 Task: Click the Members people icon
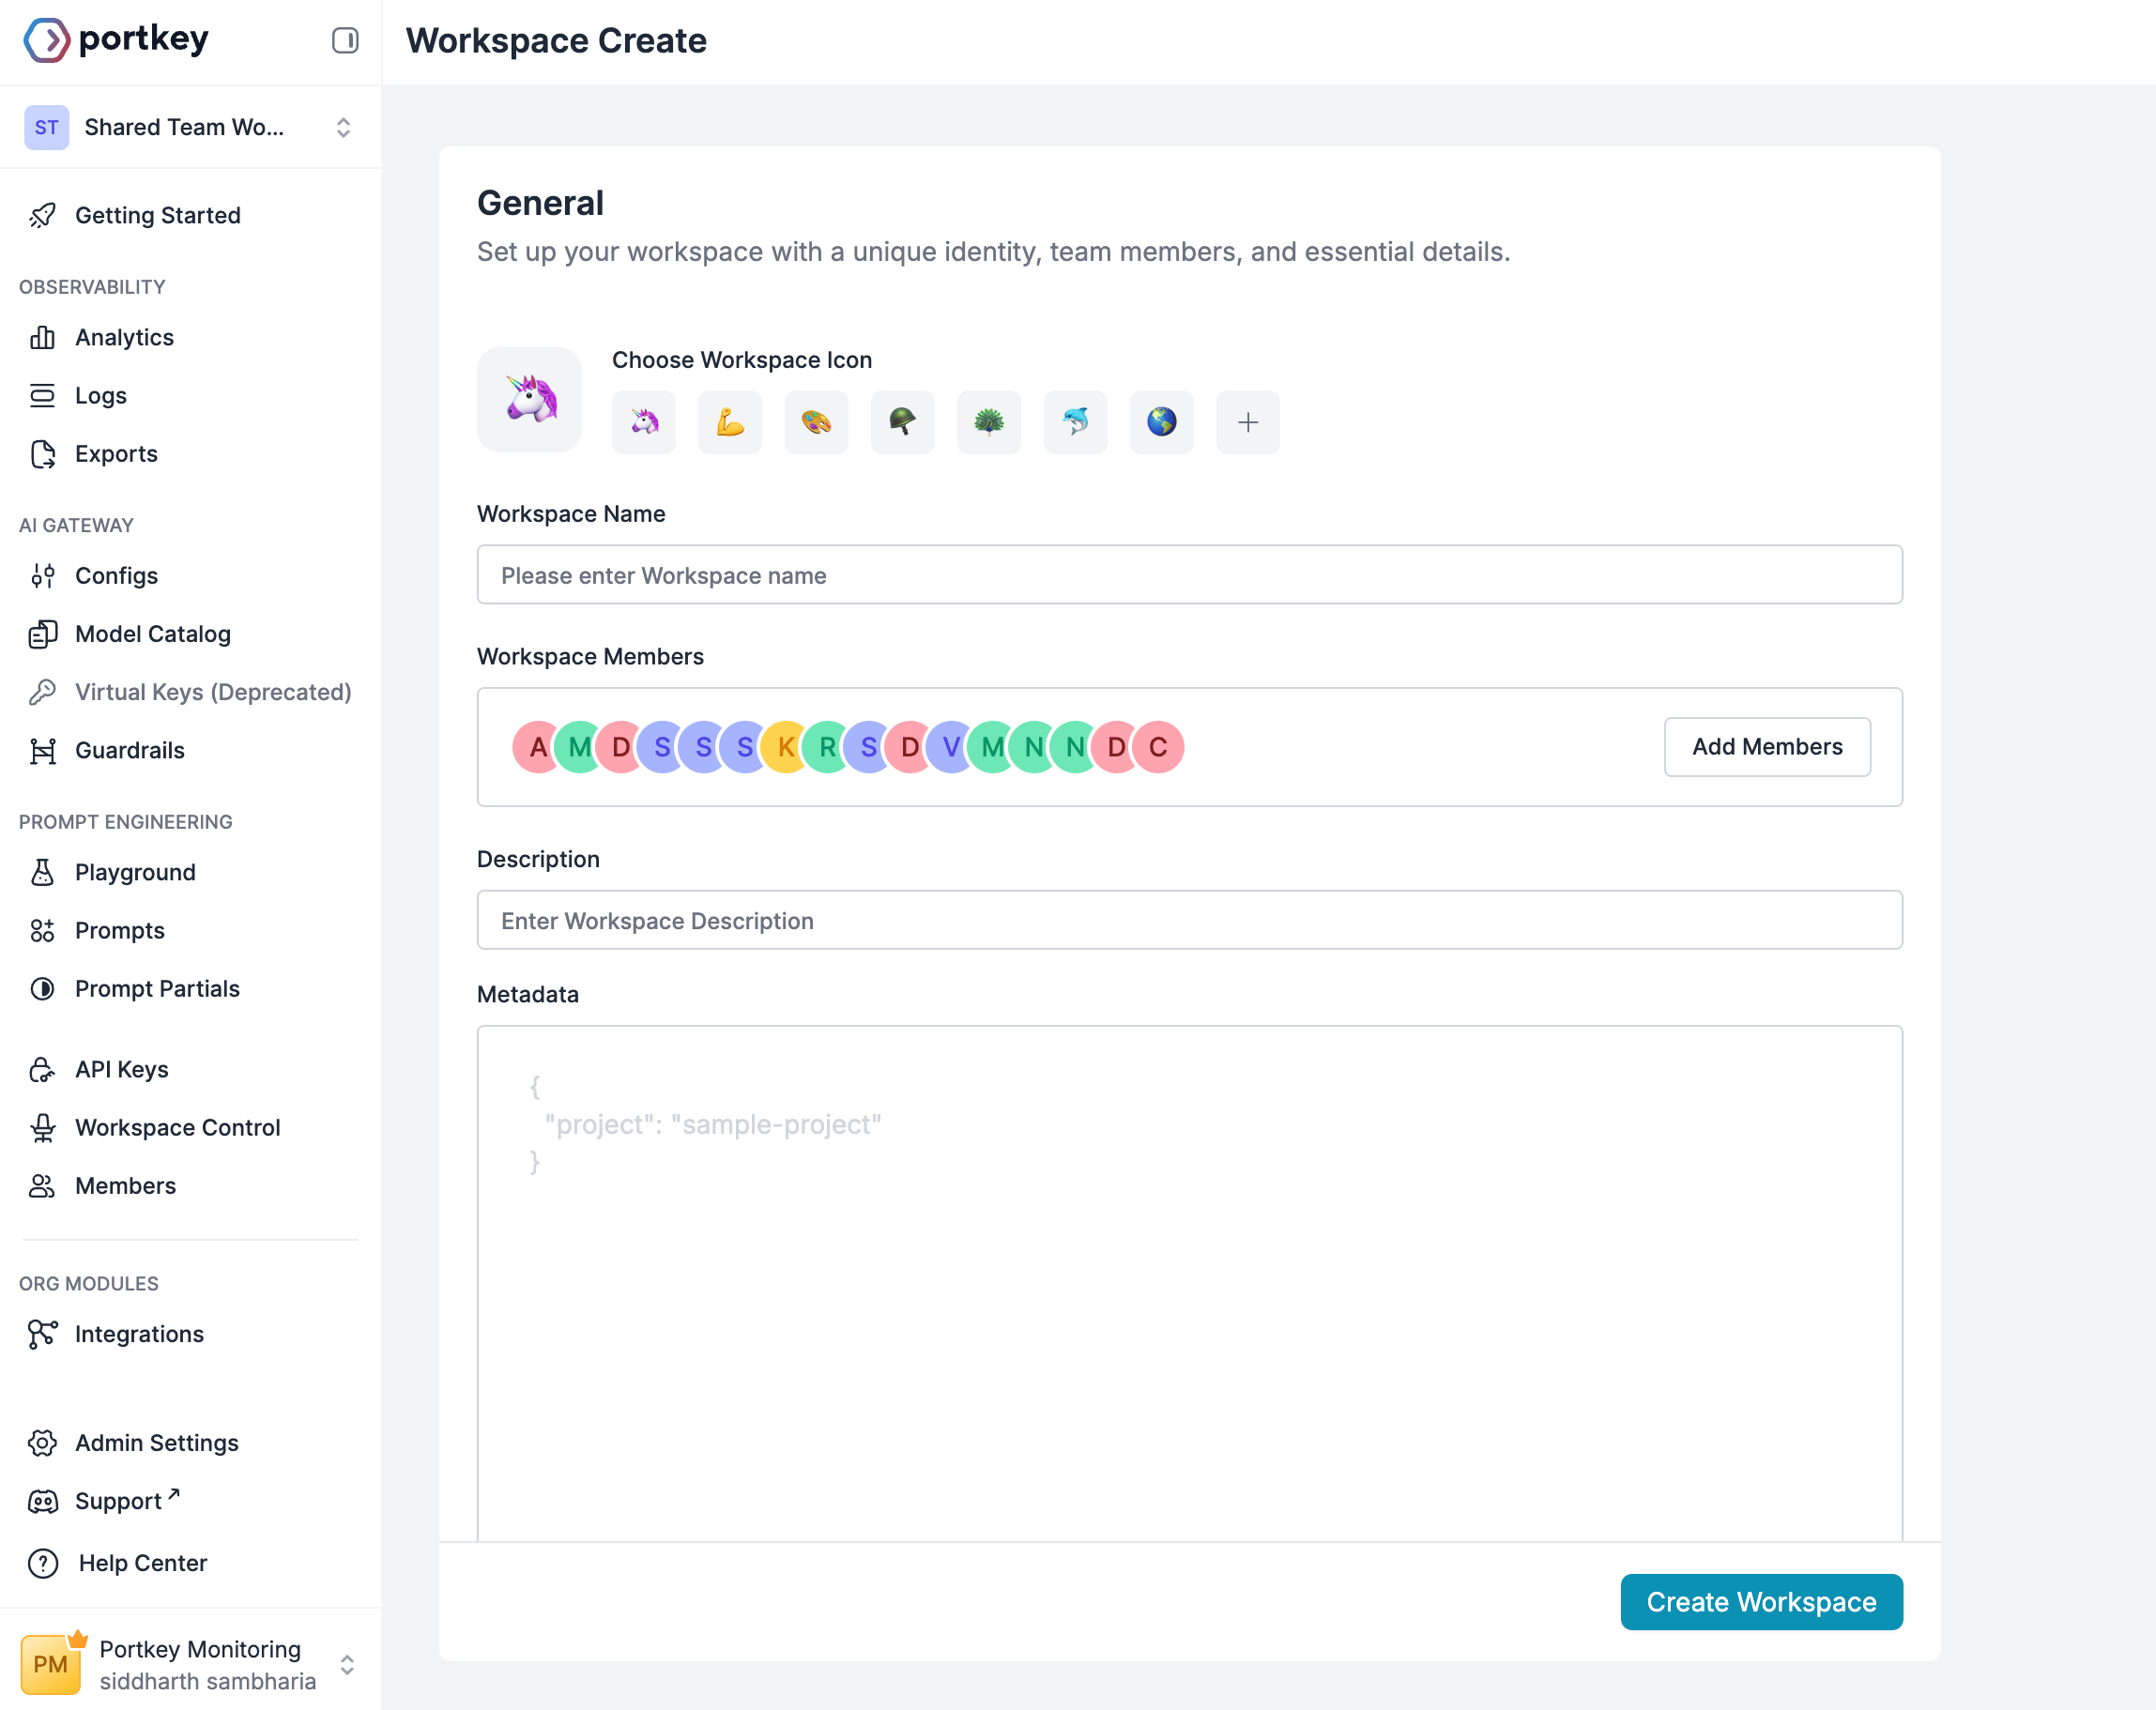[42, 1185]
